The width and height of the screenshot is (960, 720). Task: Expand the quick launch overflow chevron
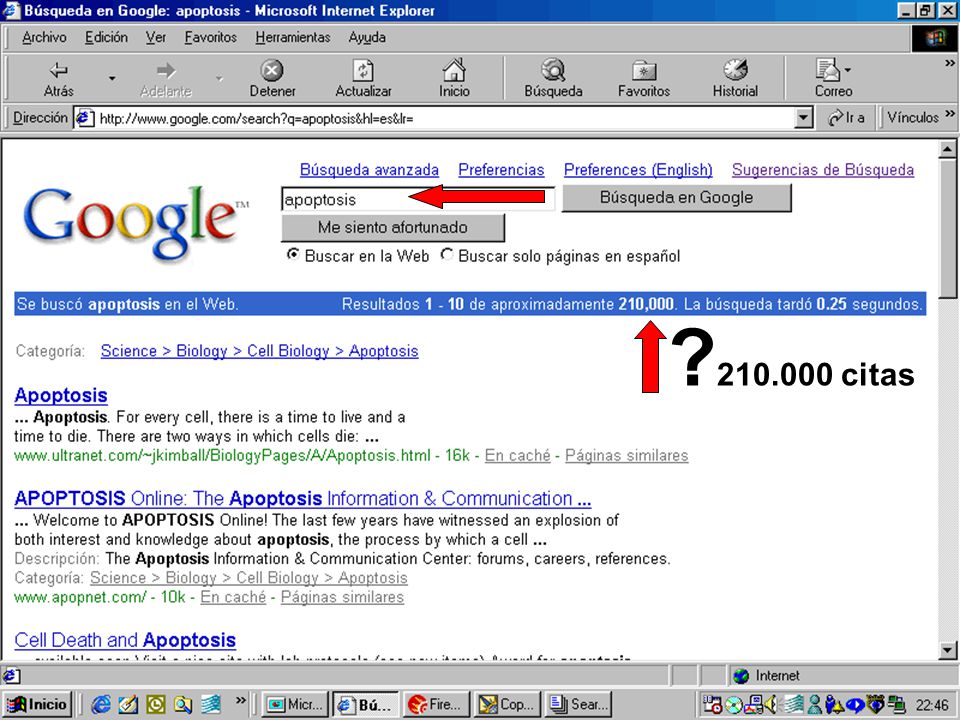pyautogui.click(x=241, y=700)
